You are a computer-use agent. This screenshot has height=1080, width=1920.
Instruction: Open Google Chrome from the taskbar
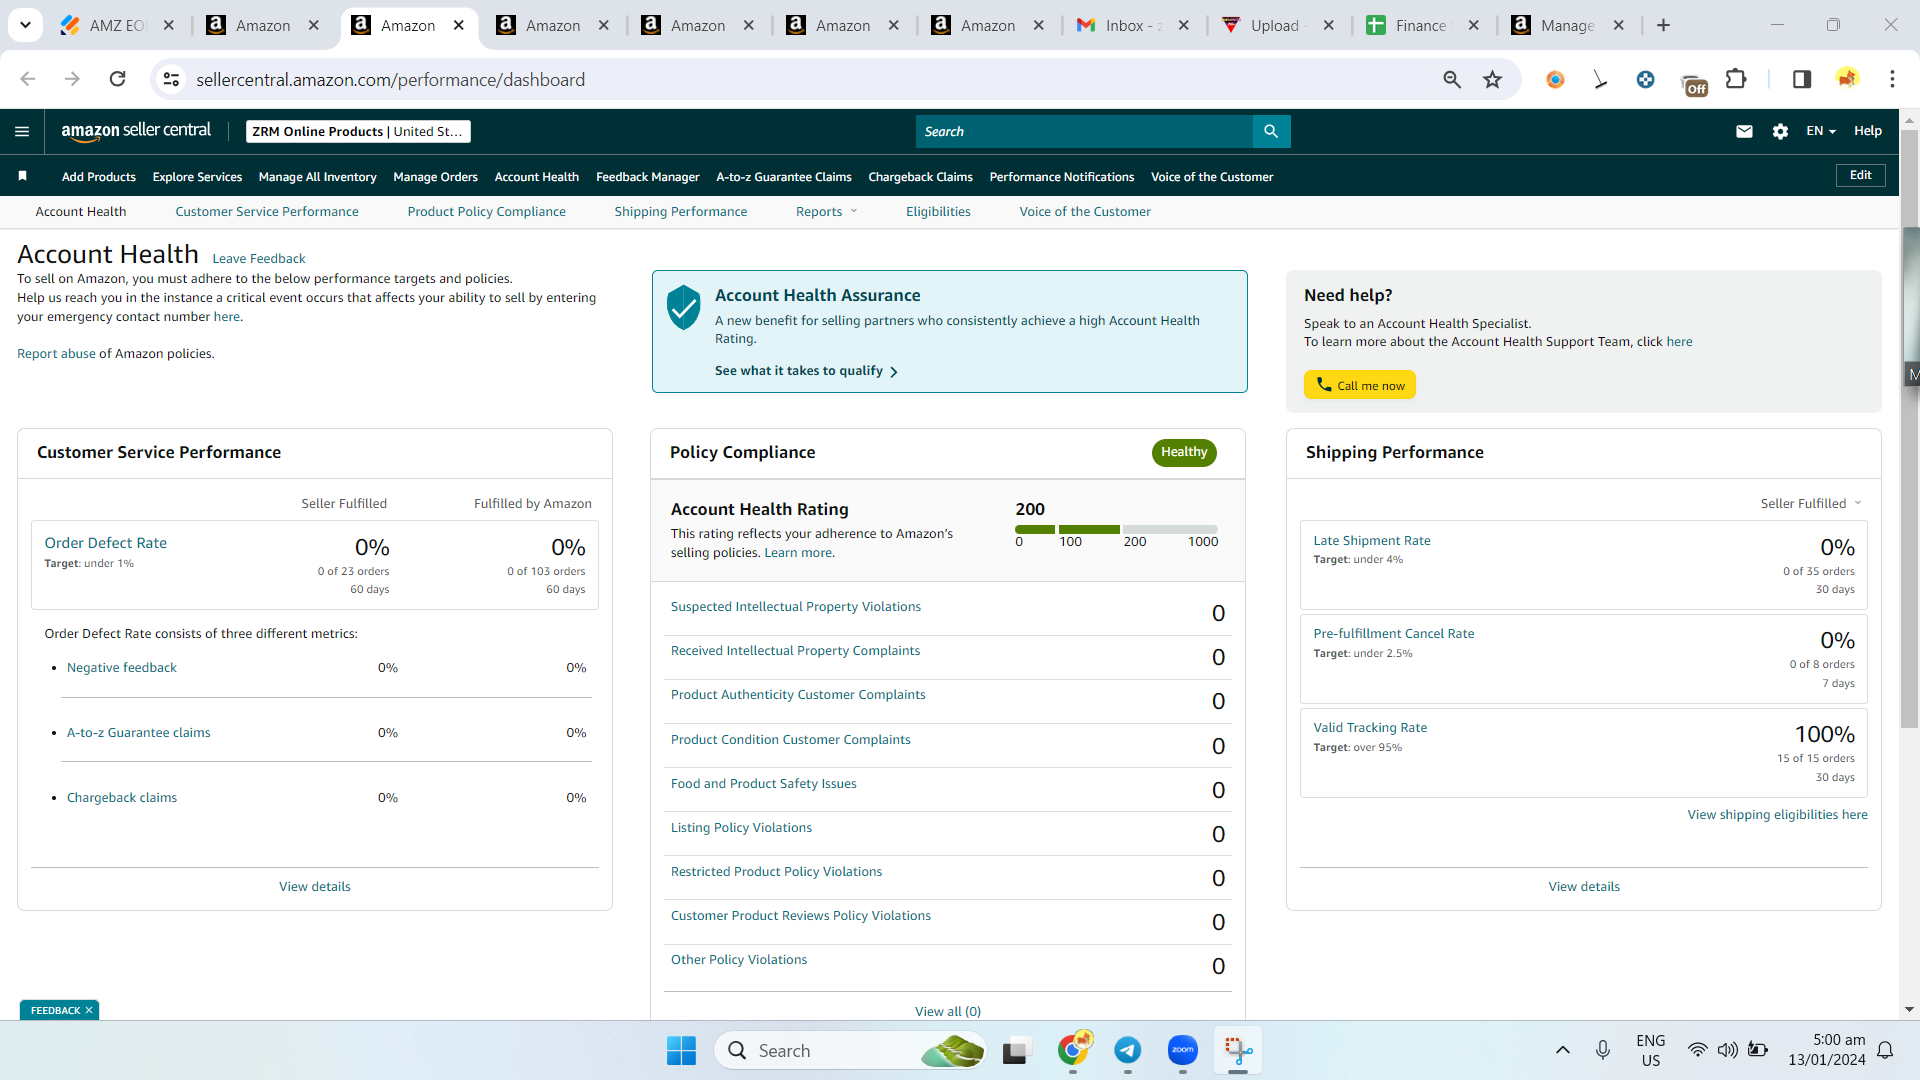[1073, 1050]
